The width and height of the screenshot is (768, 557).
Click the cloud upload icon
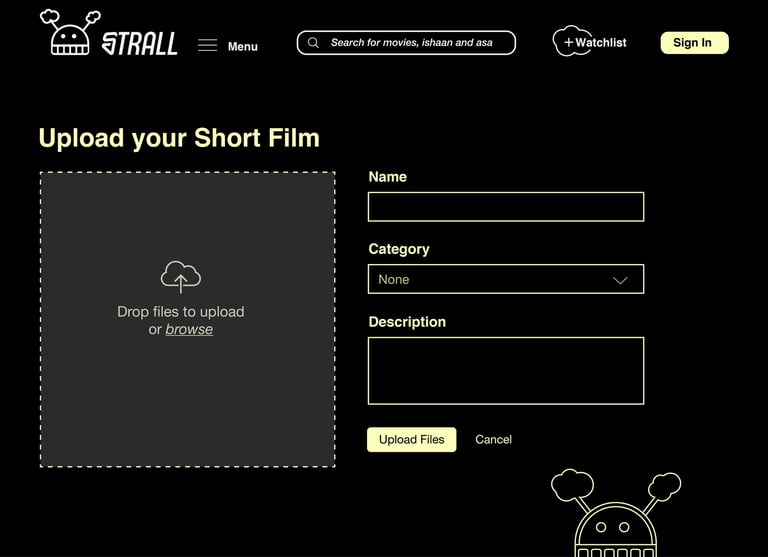coord(181,277)
